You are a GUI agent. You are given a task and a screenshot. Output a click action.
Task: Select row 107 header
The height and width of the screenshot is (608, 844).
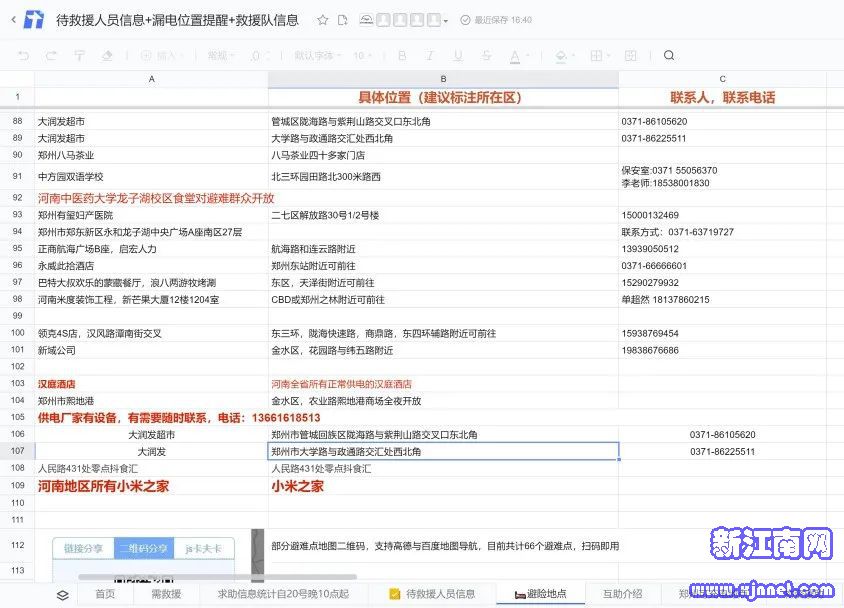pyautogui.click(x=17, y=451)
